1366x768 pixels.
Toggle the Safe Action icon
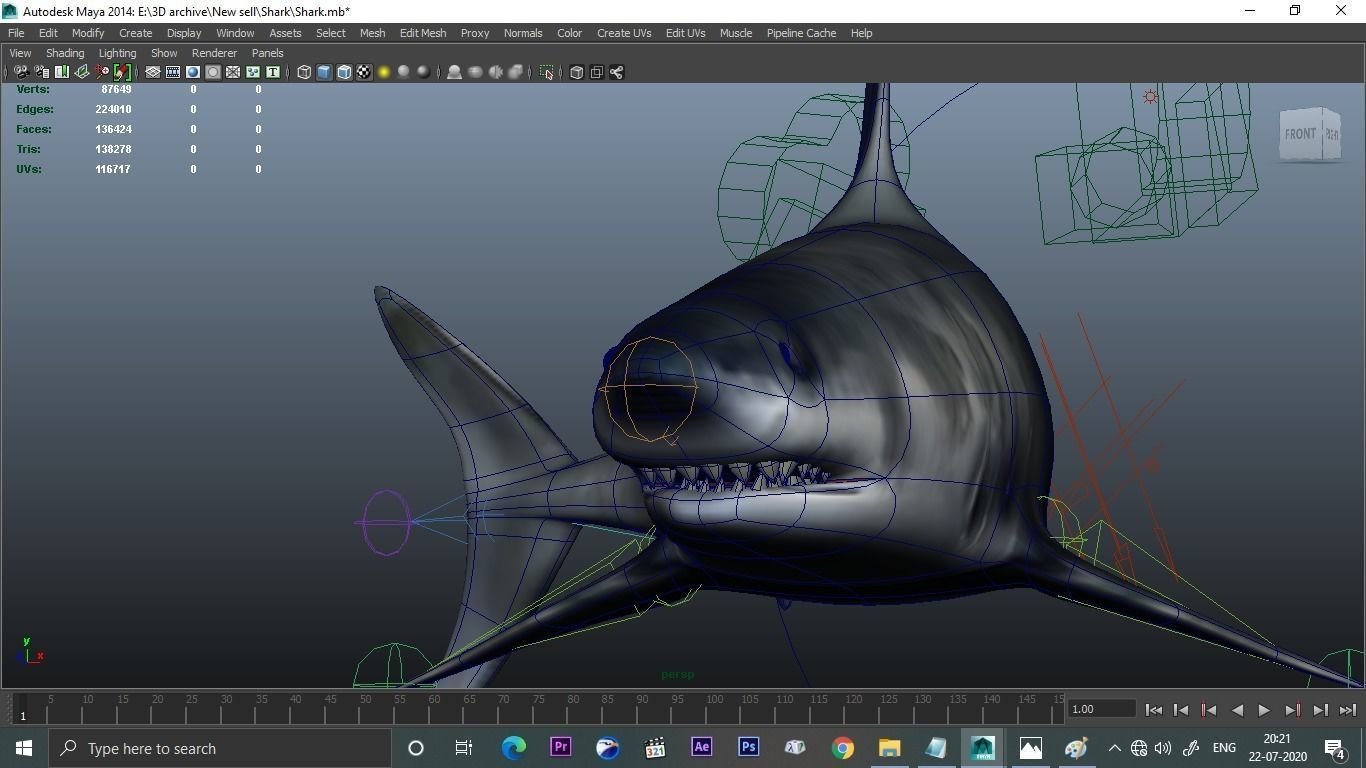pyautogui.click(x=253, y=72)
